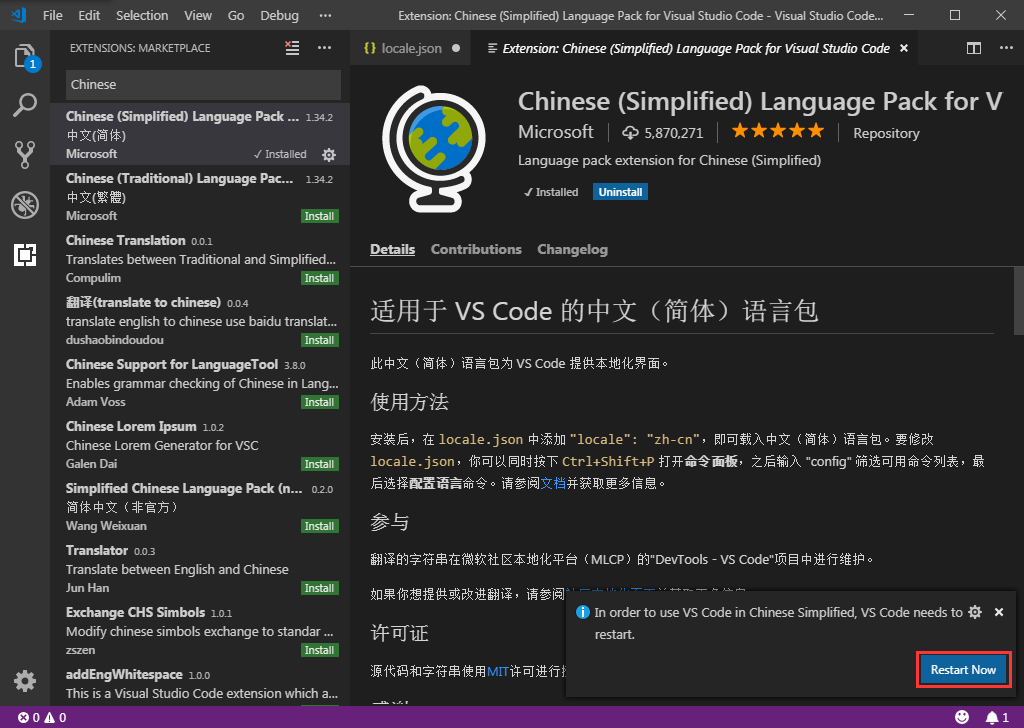The image size is (1024, 728).
Task: Open the Repository link
Action: pos(886,132)
